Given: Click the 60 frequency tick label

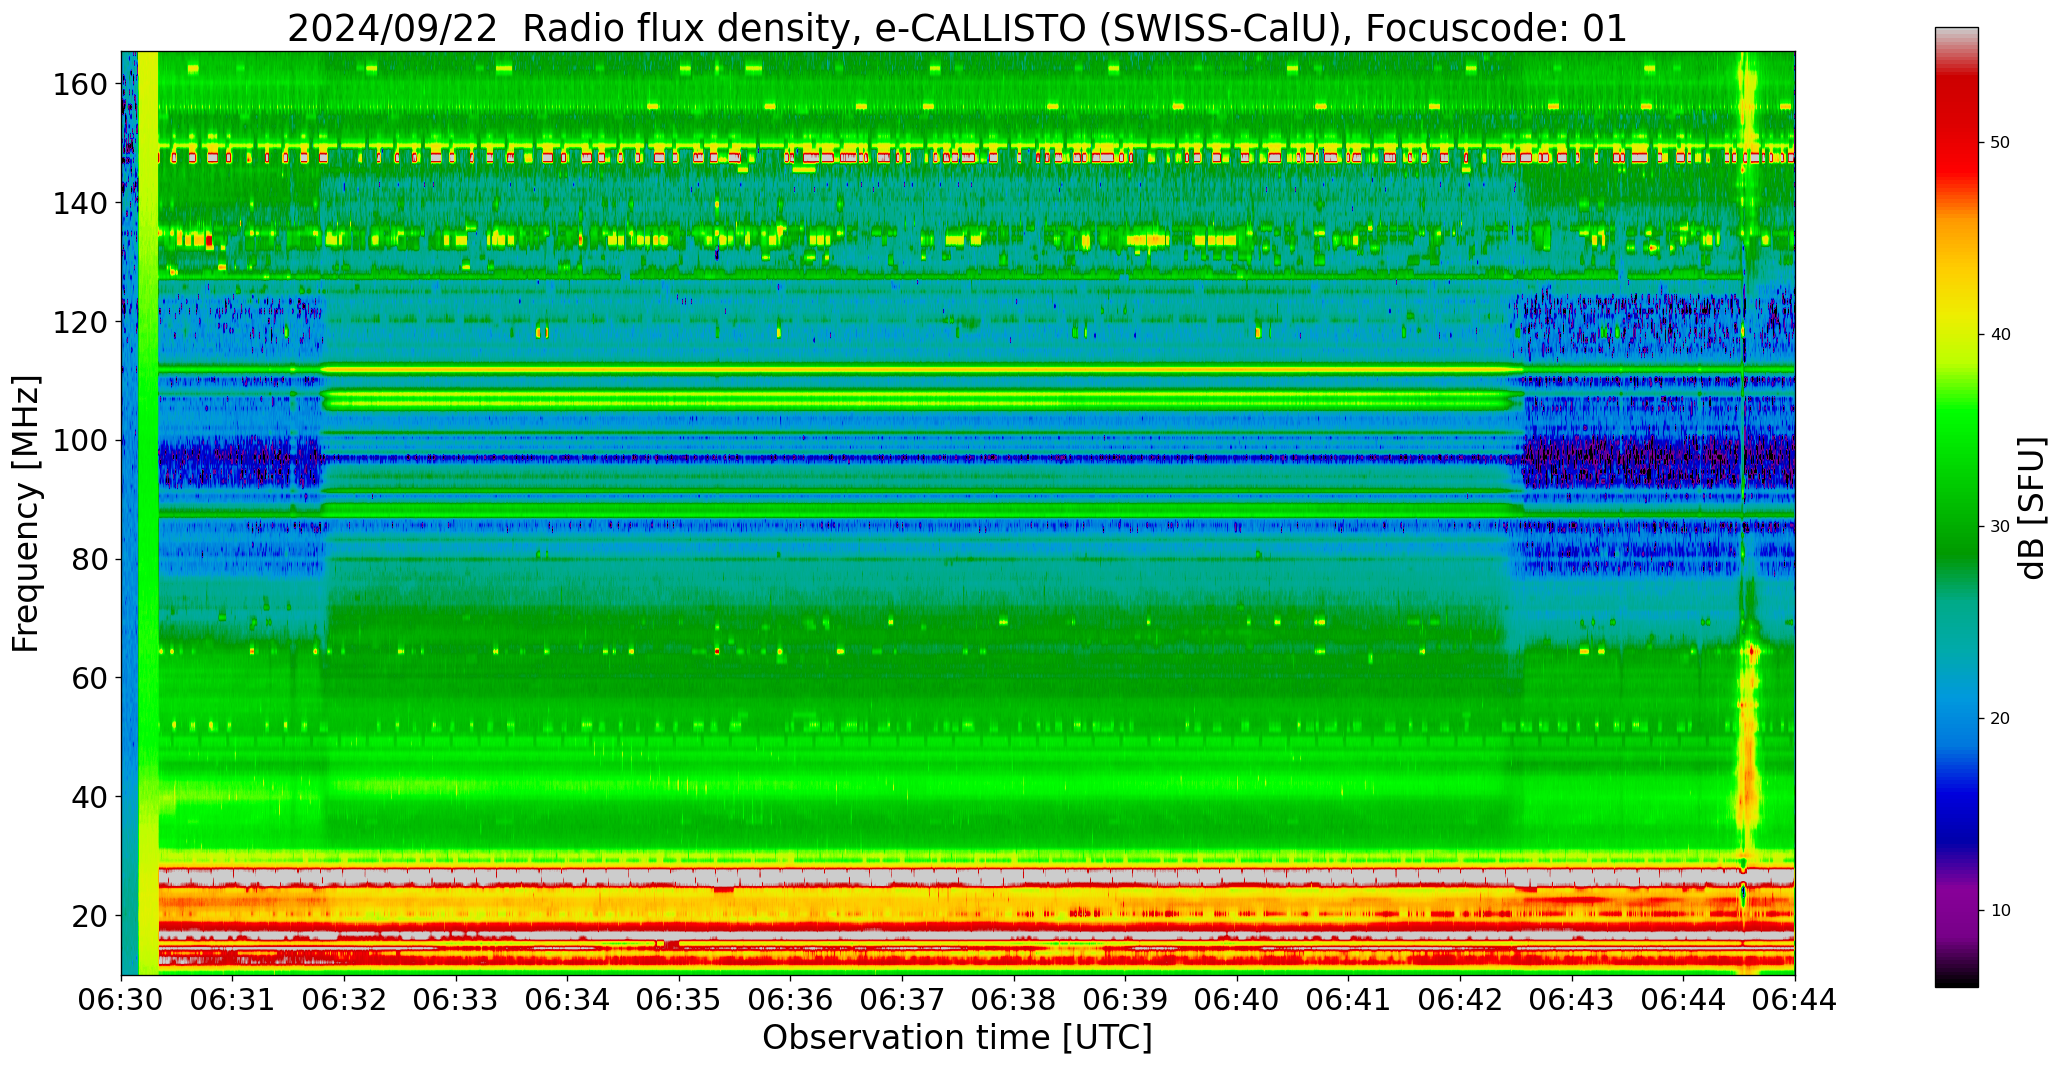Looking at the screenshot, I should tap(90, 678).
